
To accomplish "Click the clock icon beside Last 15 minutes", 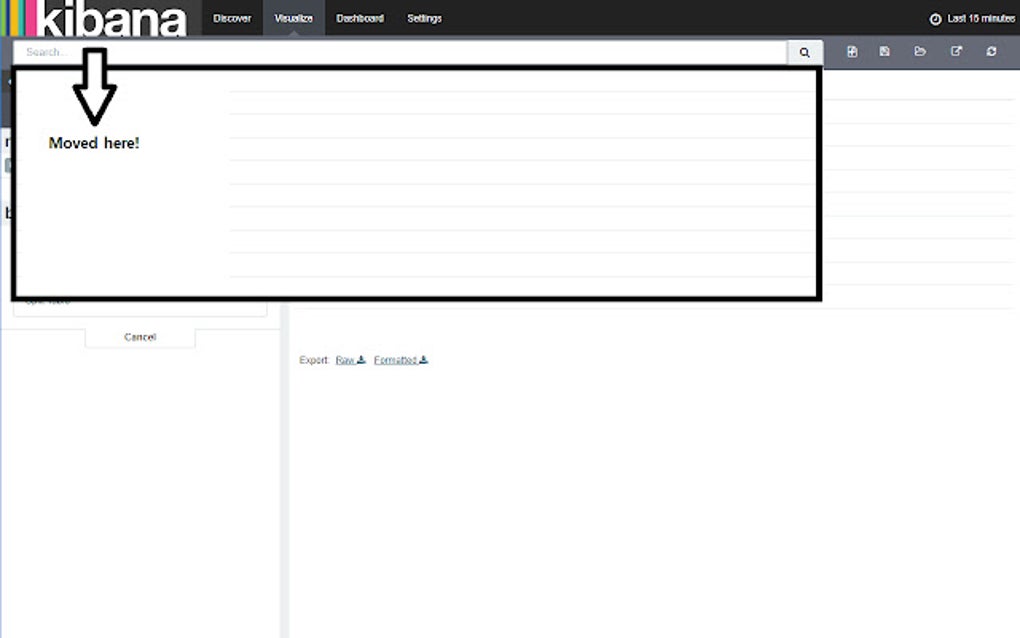I will click(x=935, y=17).
